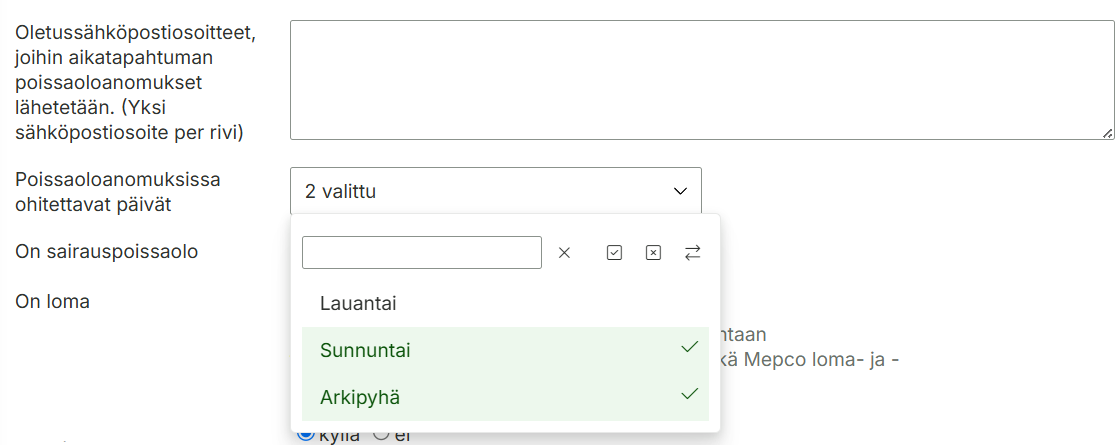Collapse the list using the dropdown chevron arrow
The width and height of the screenshot is (1120, 446).
[x=680, y=192]
